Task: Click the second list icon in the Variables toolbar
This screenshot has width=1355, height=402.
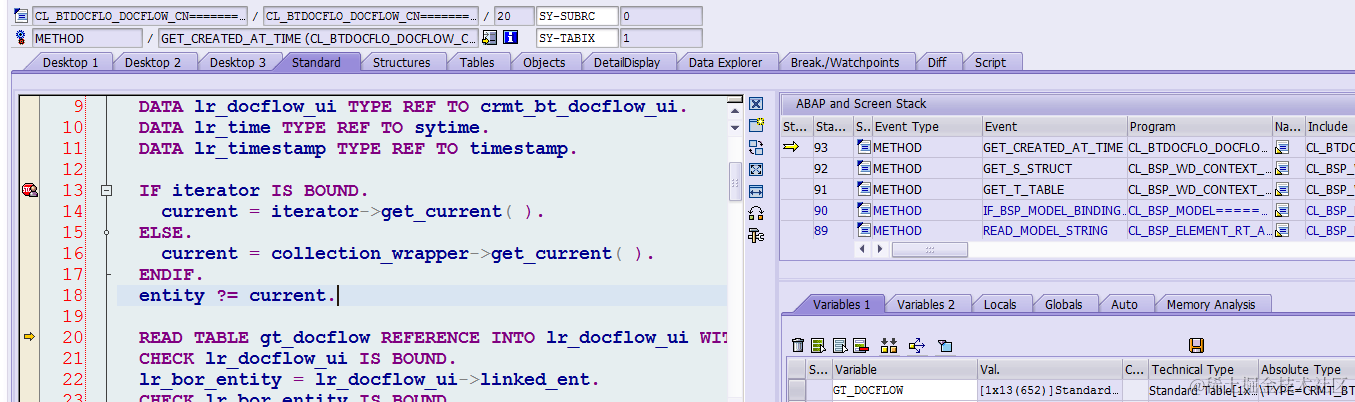Action: tap(839, 345)
